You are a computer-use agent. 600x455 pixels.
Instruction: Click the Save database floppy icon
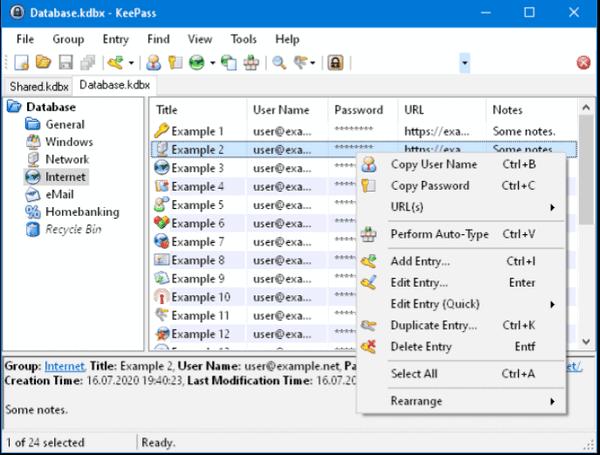tap(65, 62)
